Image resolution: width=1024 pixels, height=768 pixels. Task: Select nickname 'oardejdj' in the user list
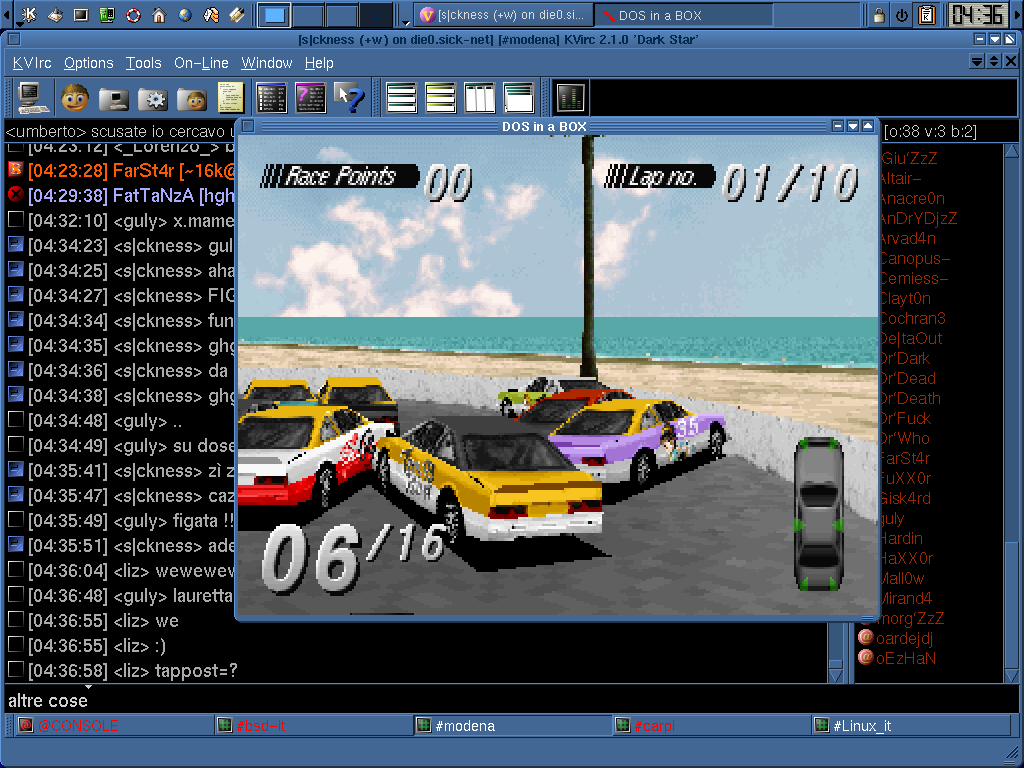pos(904,638)
